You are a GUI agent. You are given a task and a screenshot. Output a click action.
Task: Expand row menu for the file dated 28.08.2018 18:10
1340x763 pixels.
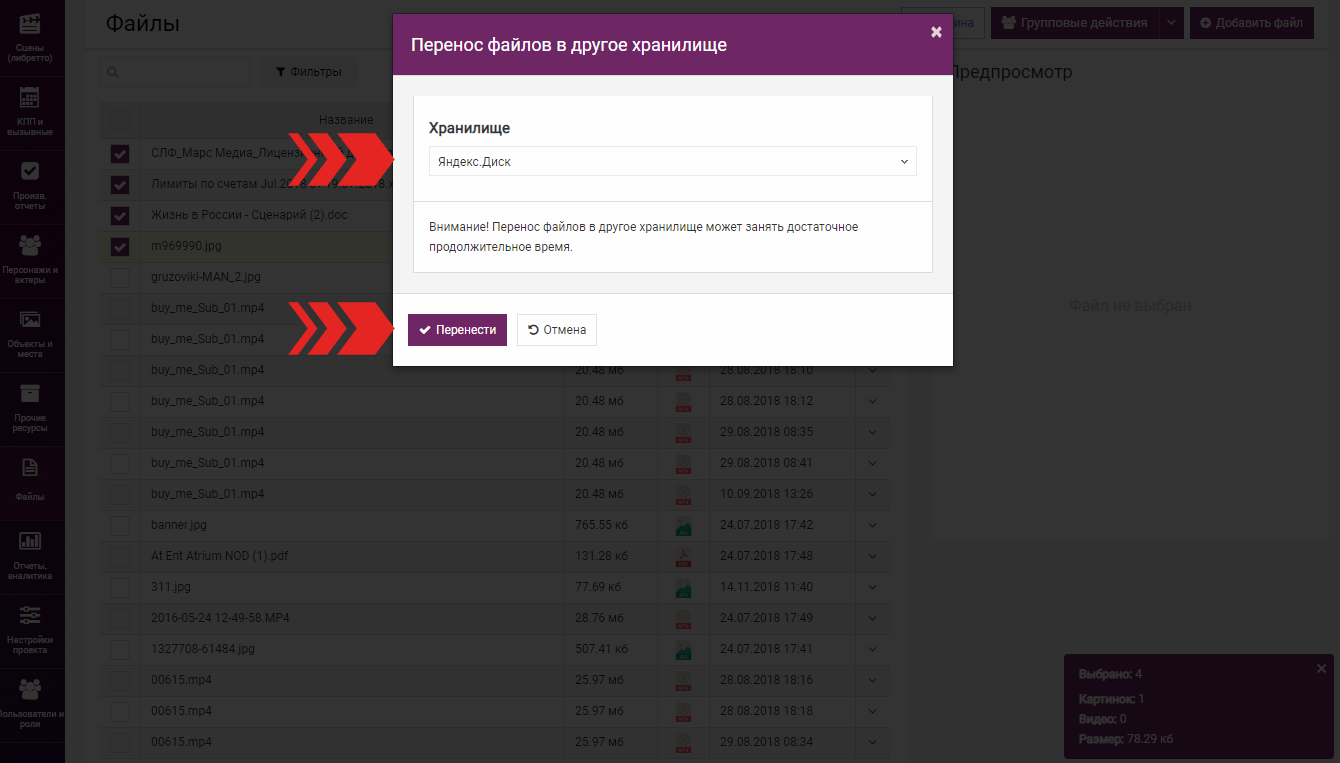[872, 370]
